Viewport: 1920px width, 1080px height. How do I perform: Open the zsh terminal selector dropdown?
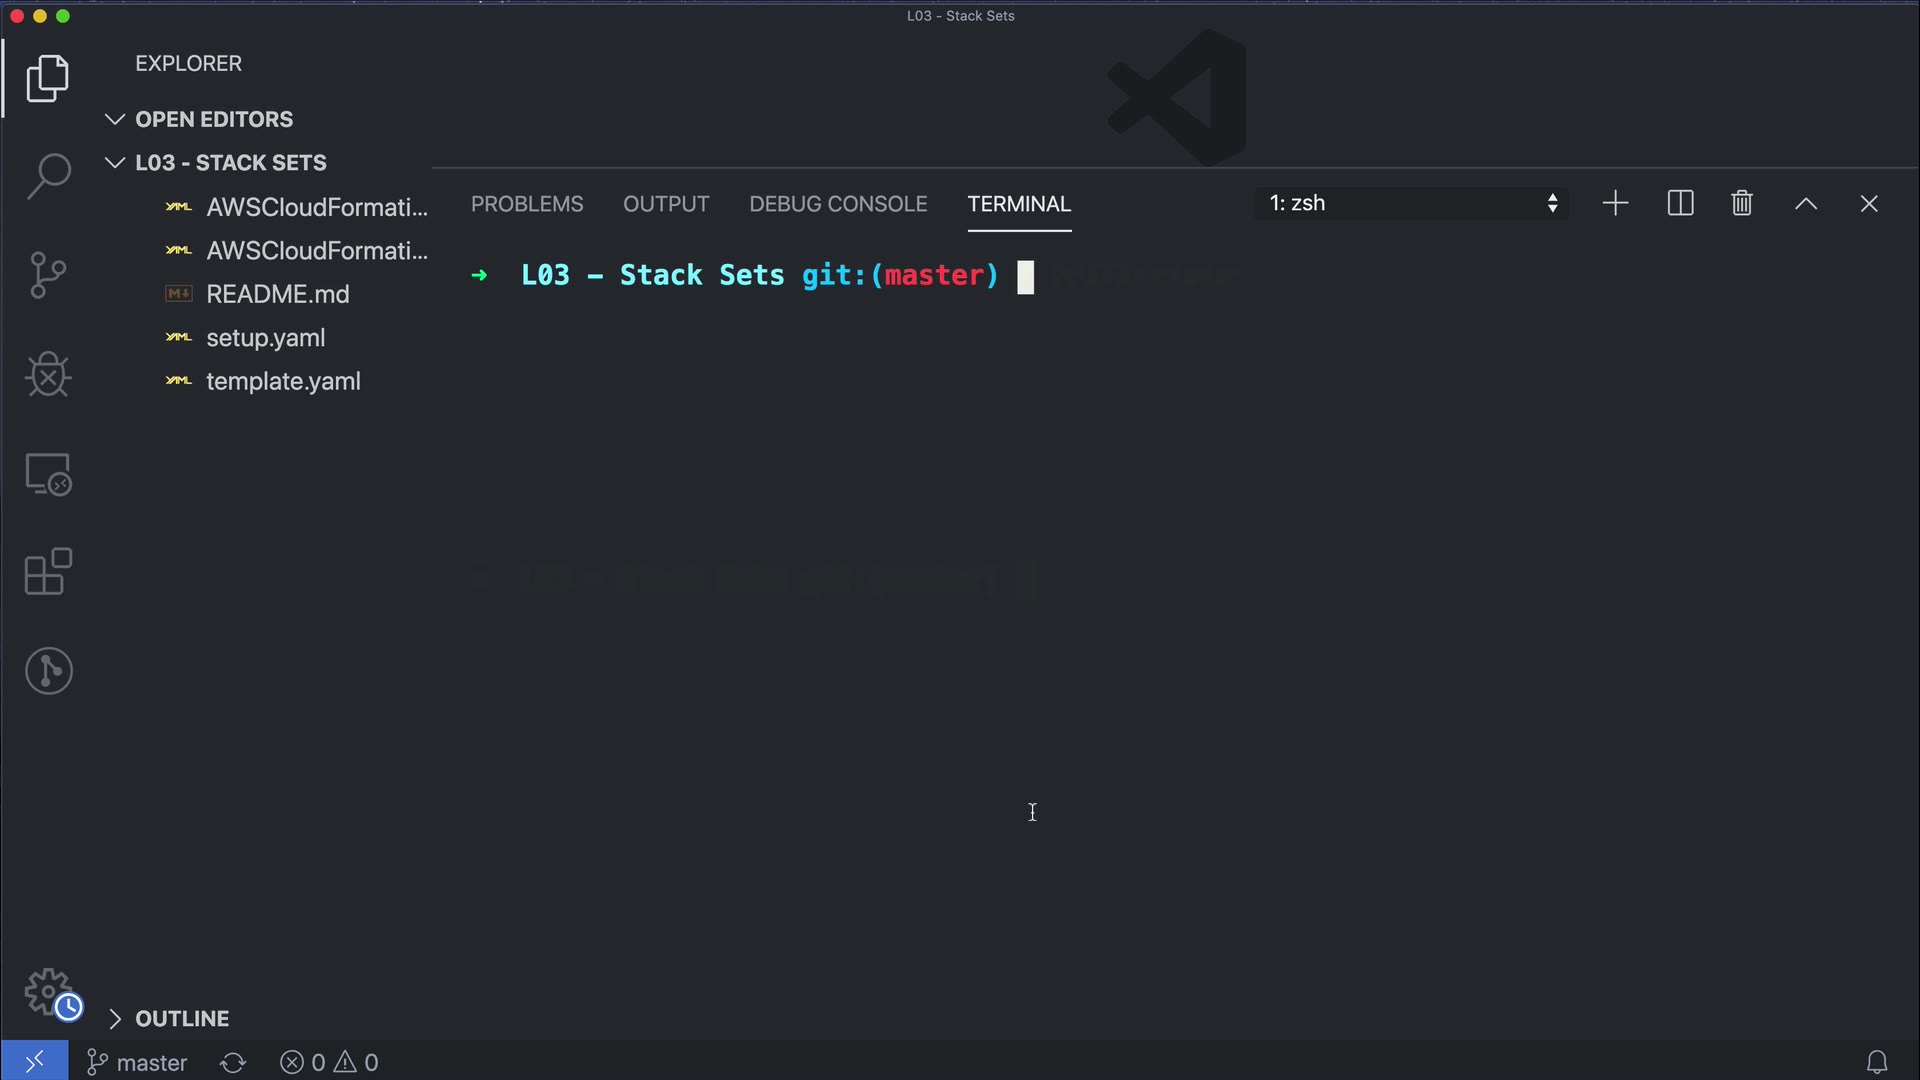1411,204
